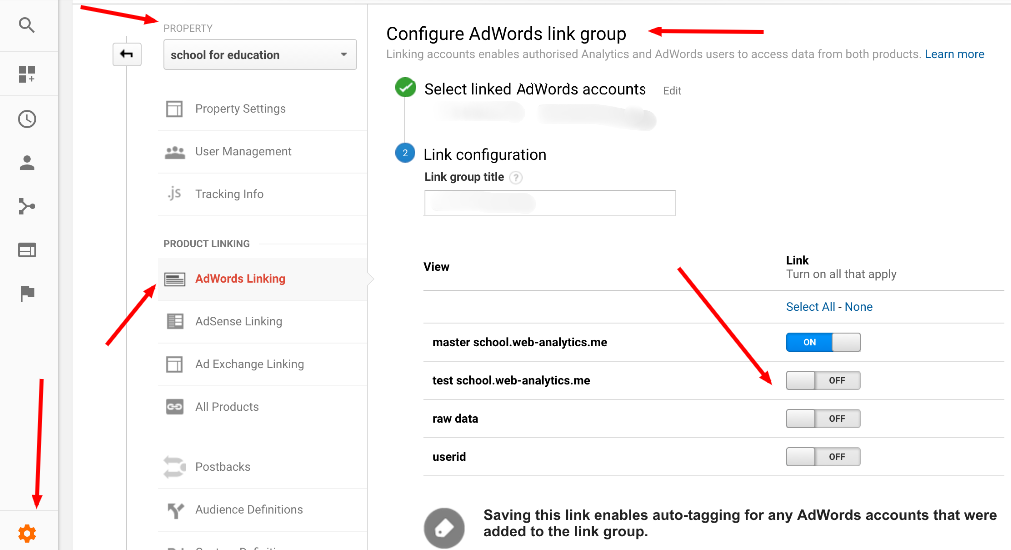The height and width of the screenshot is (550, 1011).
Task: Click the Link group title text field
Action: tap(550, 203)
